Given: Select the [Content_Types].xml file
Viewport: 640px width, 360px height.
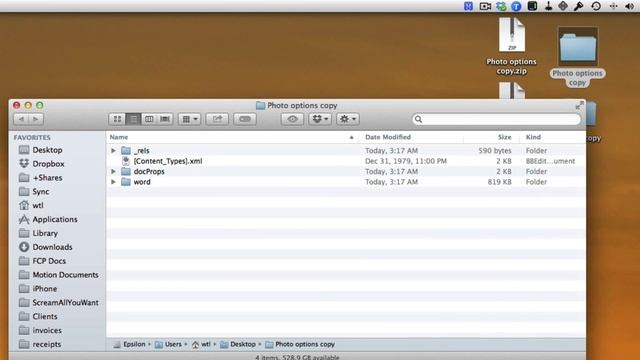Looking at the screenshot, I should coord(168,161).
